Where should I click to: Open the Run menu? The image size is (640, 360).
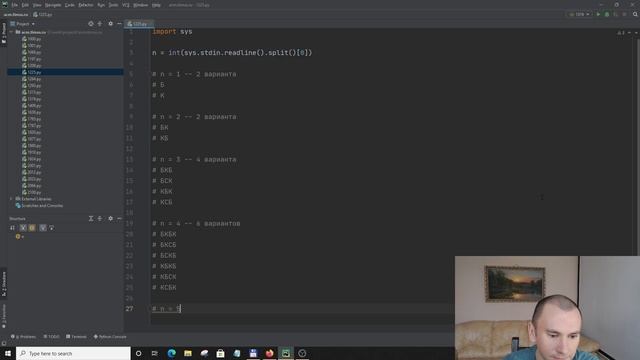(x=101, y=5)
